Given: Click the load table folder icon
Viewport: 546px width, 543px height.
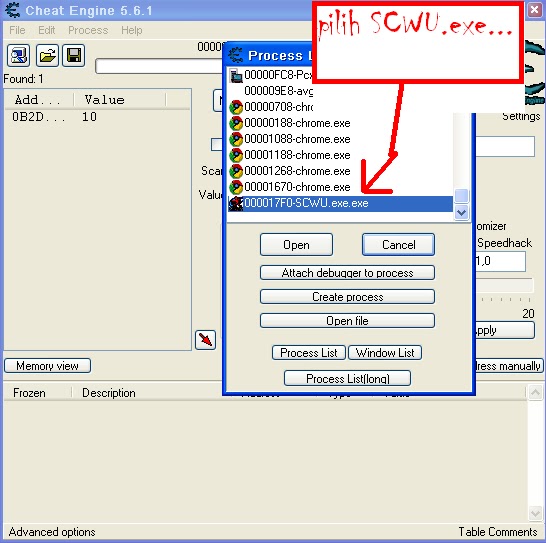Looking at the screenshot, I should [47, 55].
